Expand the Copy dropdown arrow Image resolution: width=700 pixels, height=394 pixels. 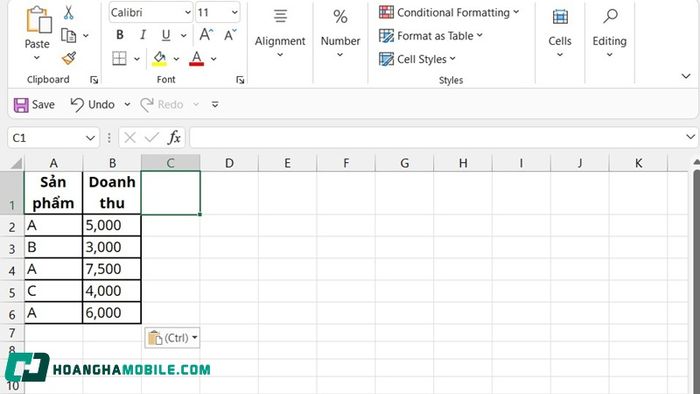[x=86, y=35]
